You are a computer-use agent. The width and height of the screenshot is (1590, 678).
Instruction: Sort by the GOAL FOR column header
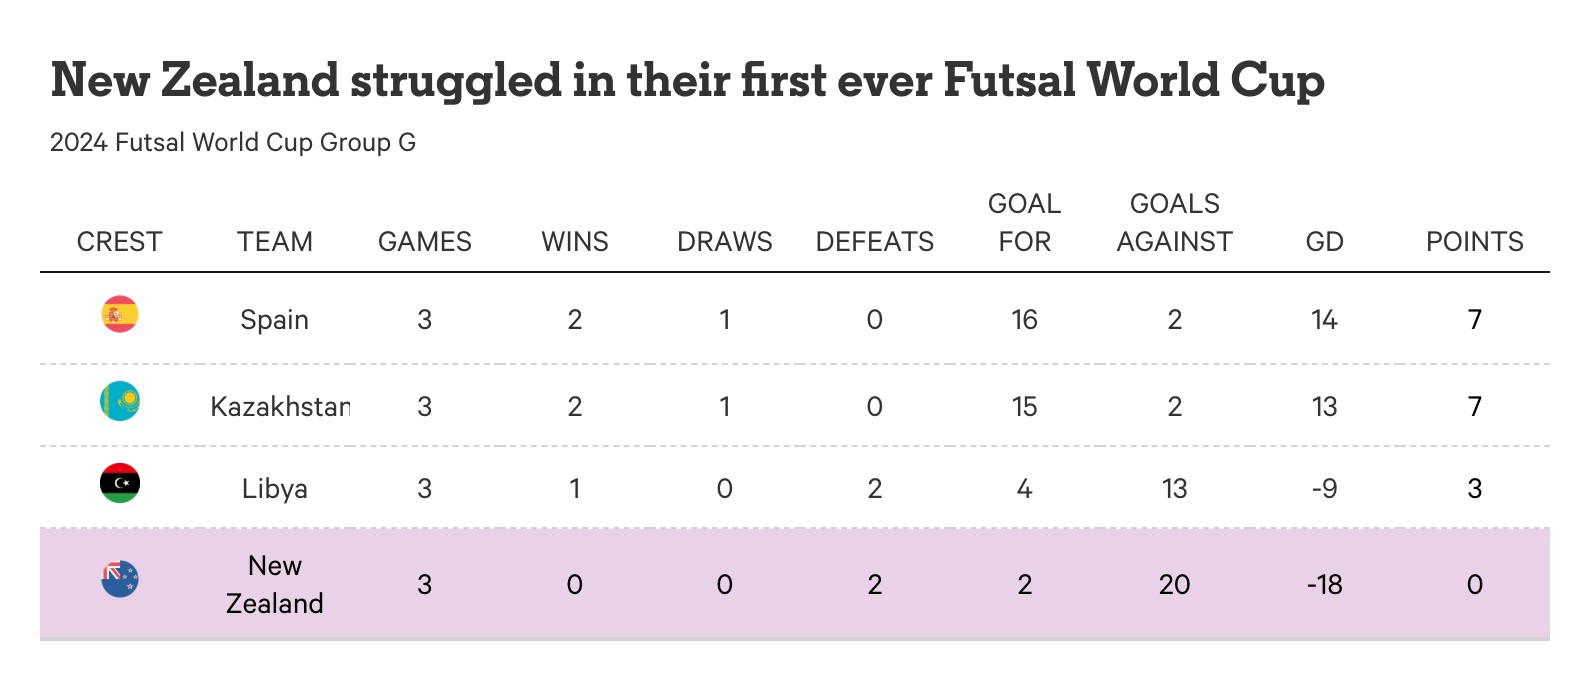[x=1025, y=223]
